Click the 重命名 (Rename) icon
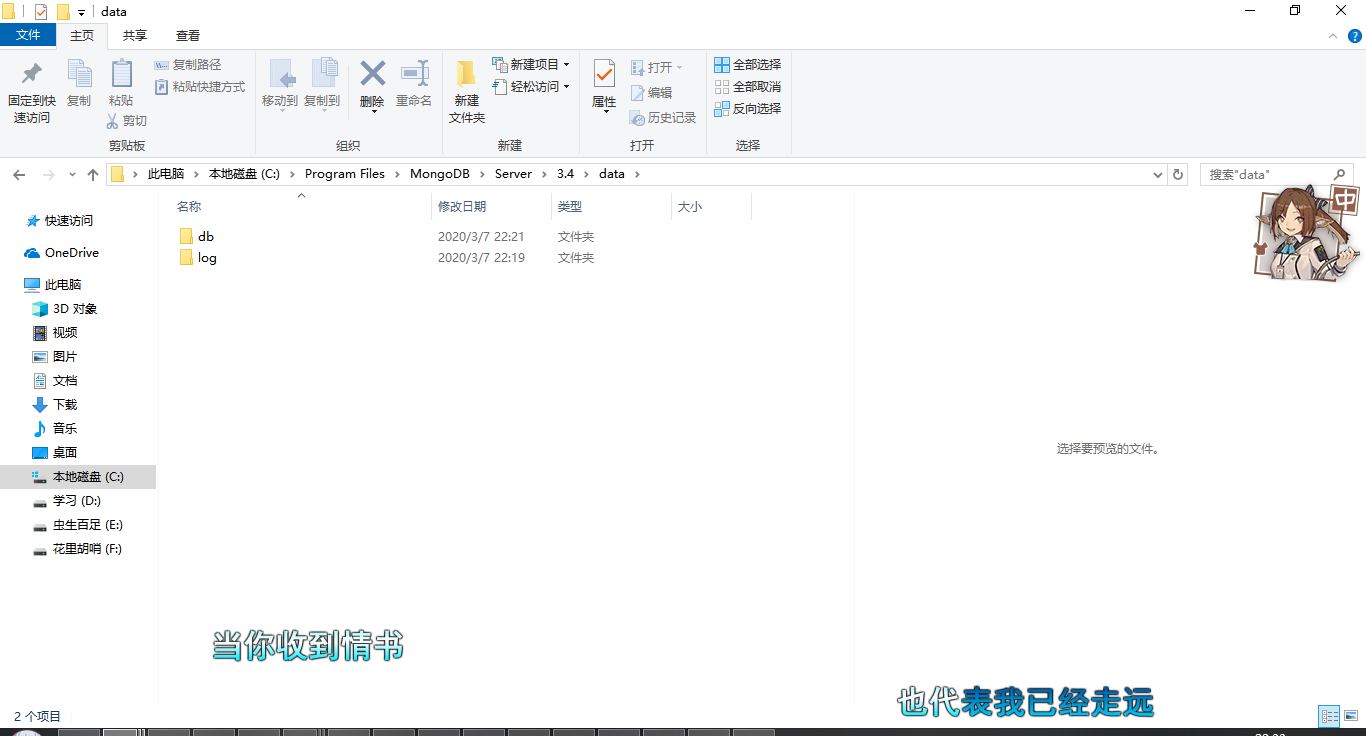Image resolution: width=1366 pixels, height=736 pixels. [413, 85]
